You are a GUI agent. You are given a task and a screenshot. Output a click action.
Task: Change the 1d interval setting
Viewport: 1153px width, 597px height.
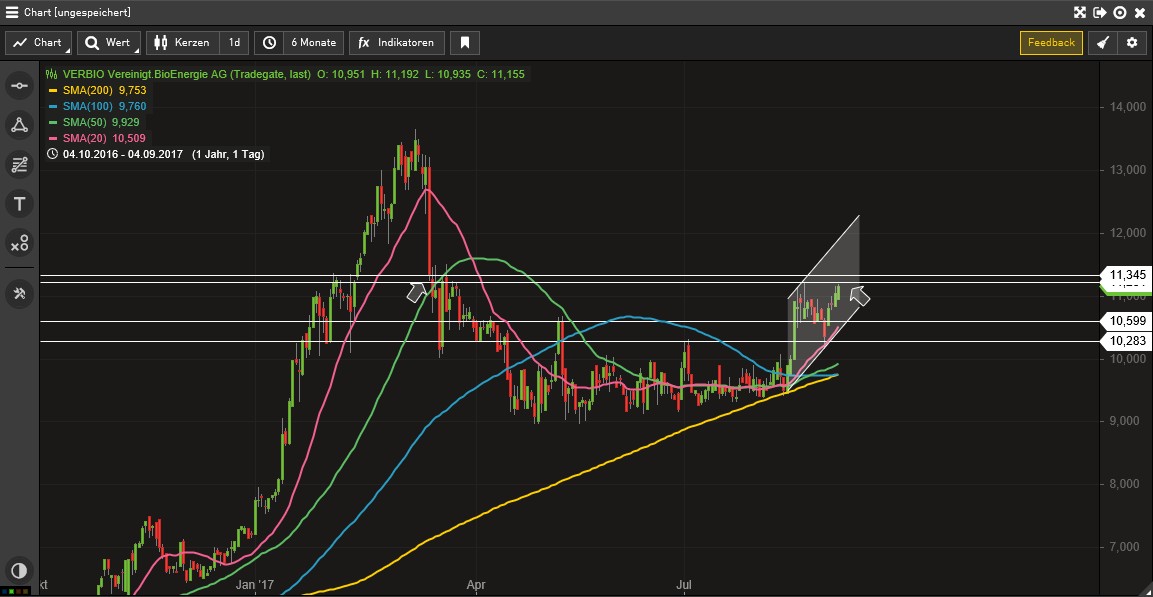coord(235,43)
